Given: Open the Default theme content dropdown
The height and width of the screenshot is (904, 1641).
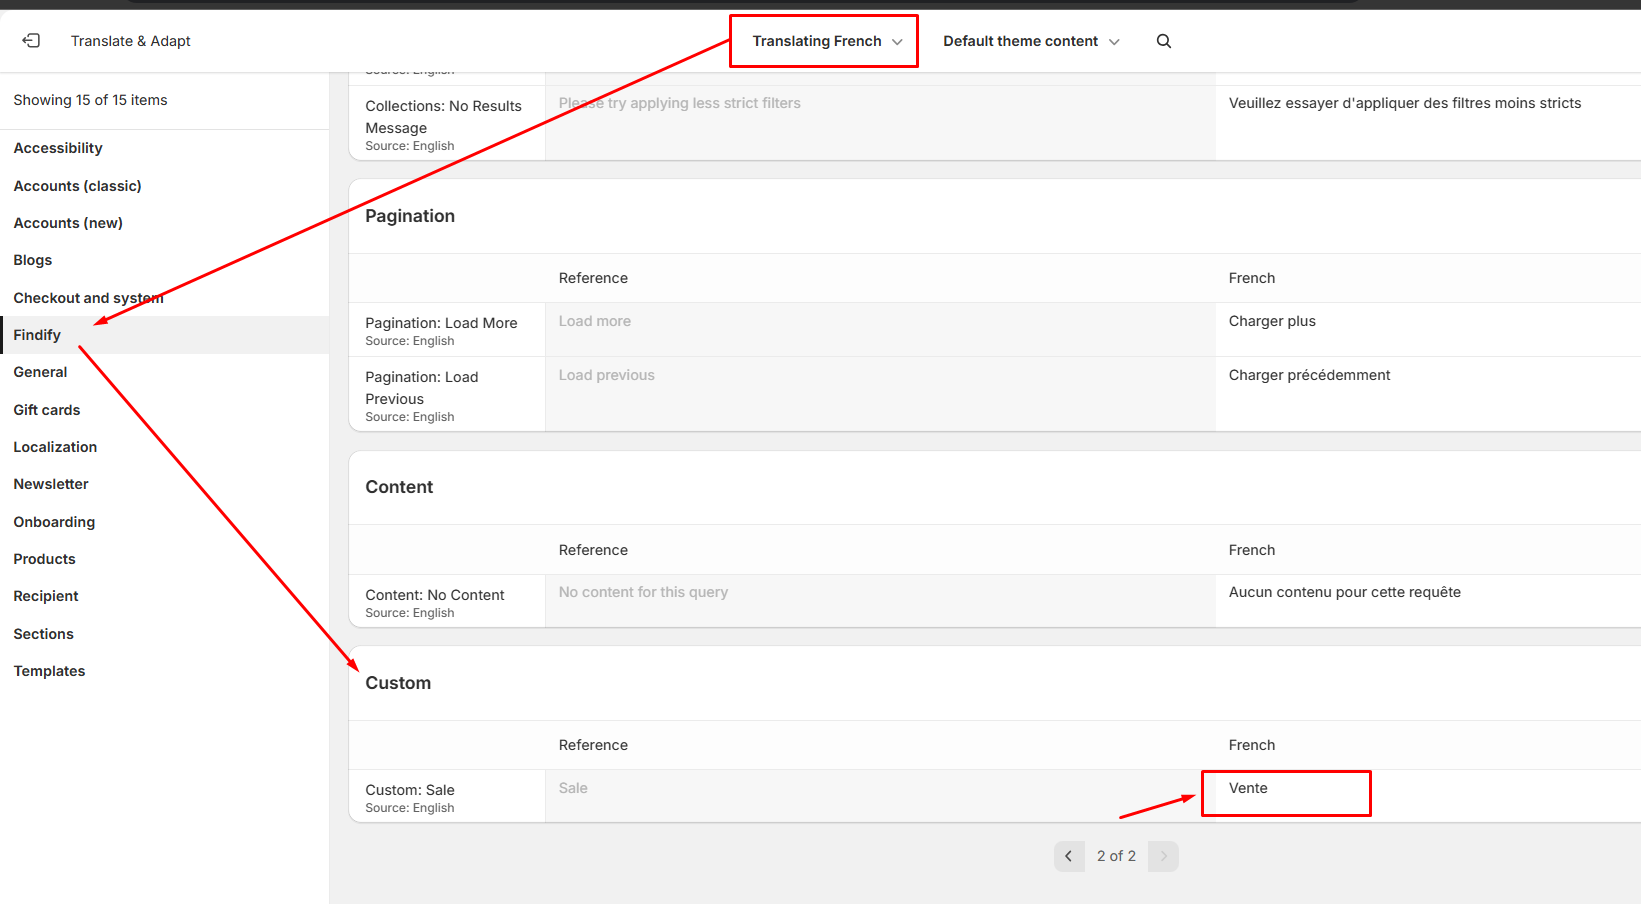Looking at the screenshot, I should click(1031, 41).
